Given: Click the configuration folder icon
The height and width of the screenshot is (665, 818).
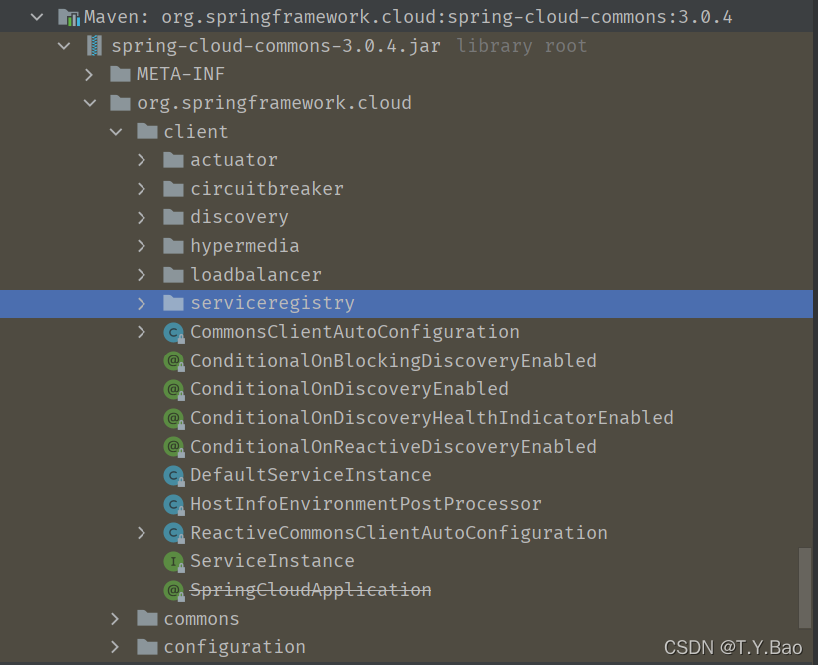Looking at the screenshot, I should pos(147,647).
